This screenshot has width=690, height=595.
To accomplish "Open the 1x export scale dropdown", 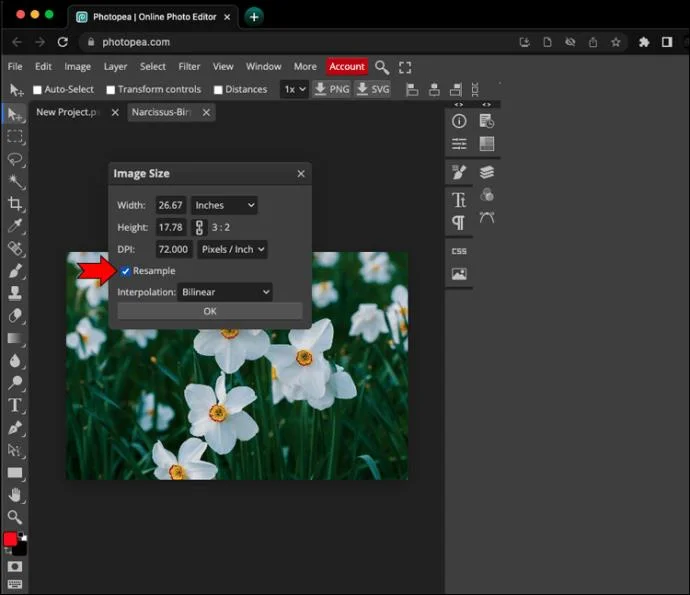I will pos(294,89).
